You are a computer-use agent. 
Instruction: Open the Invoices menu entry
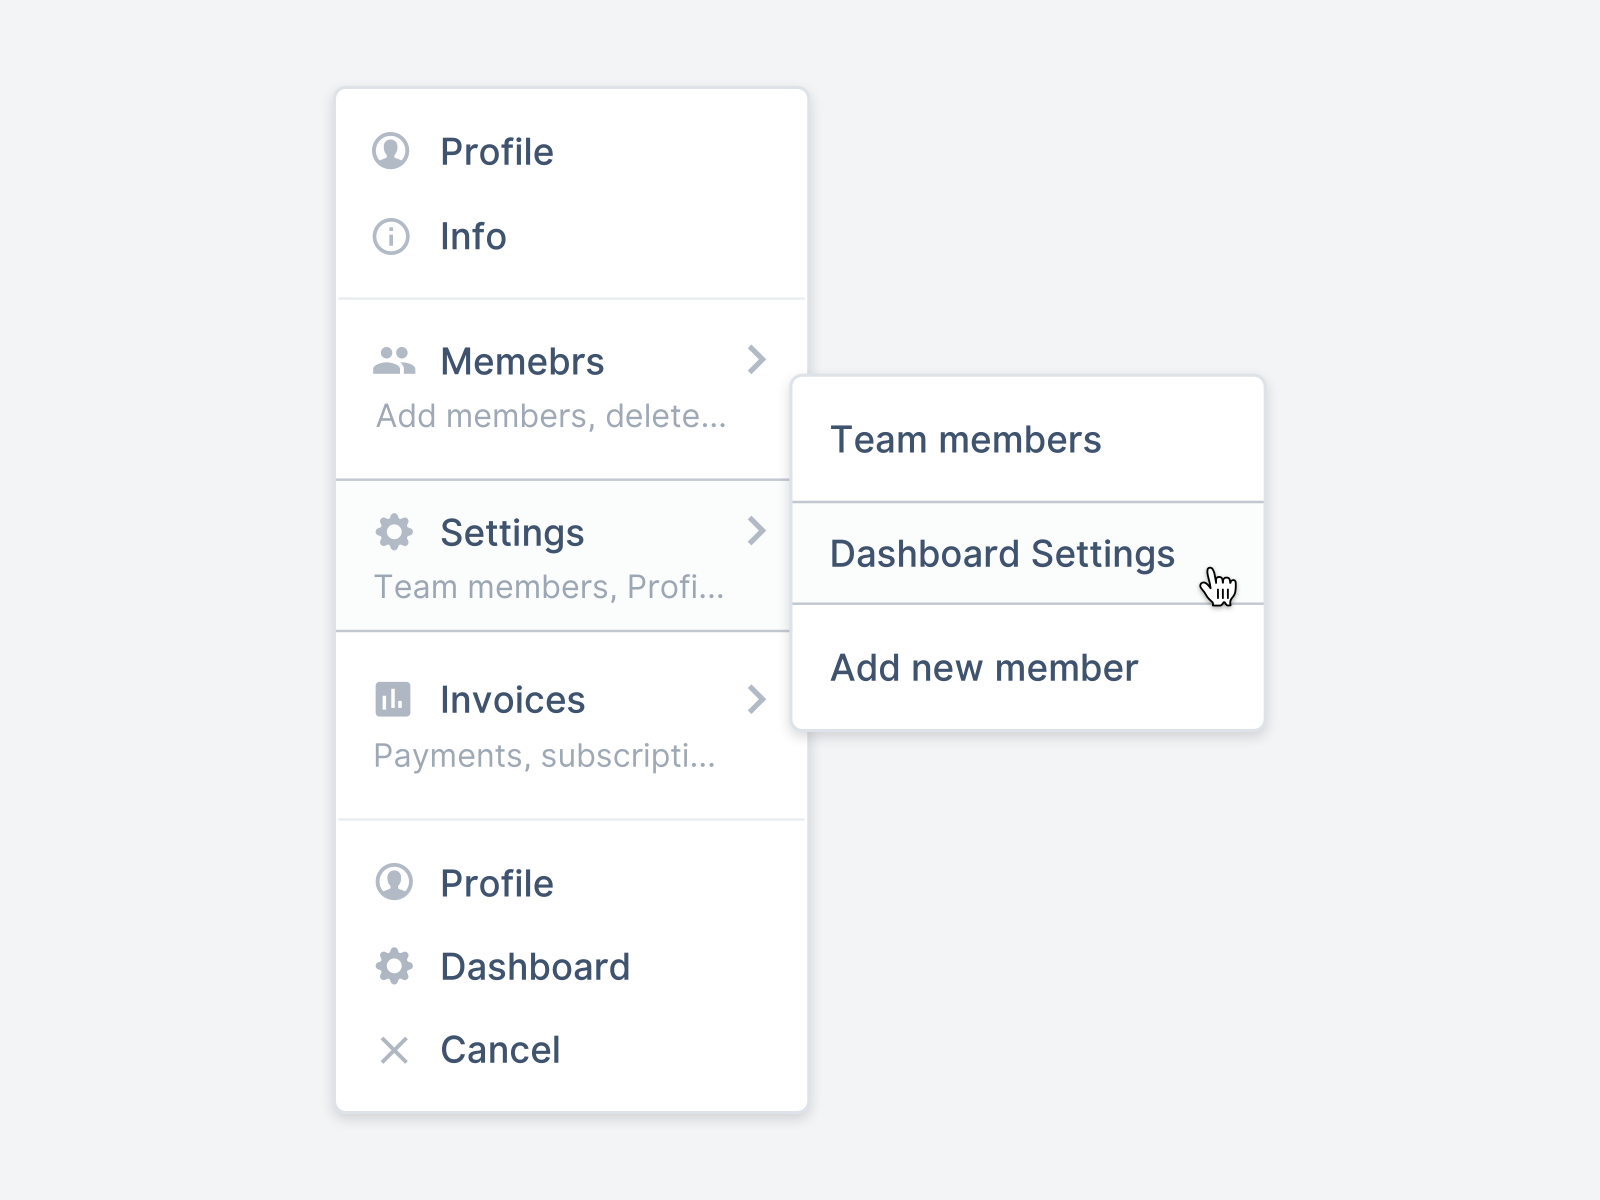tap(512, 699)
